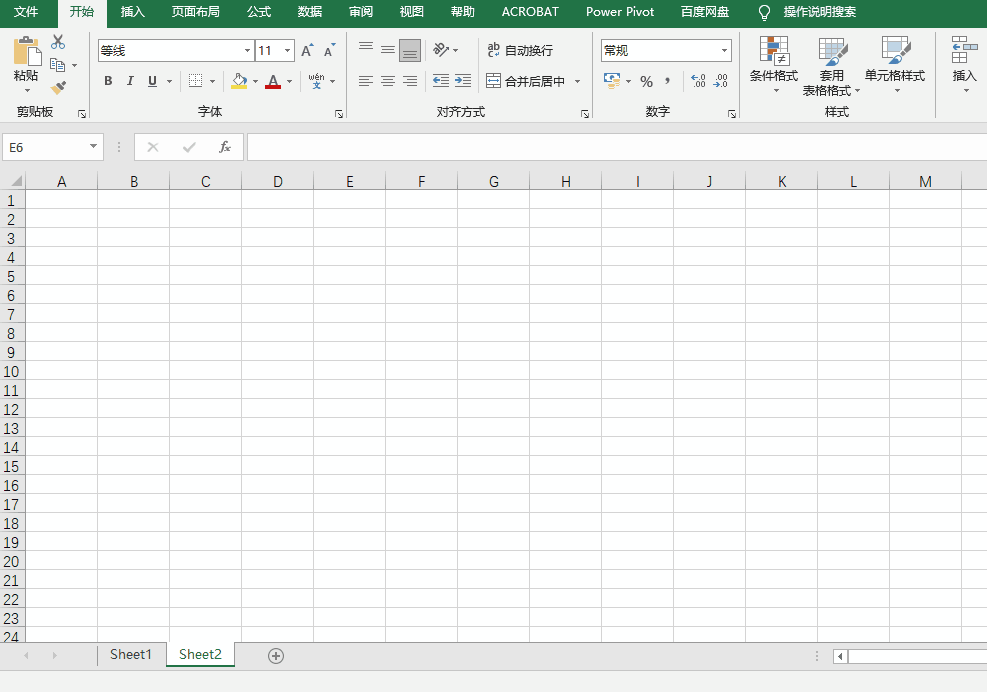987x692 pixels.
Task: Toggle middle vertical alignment
Action: pos(388,50)
